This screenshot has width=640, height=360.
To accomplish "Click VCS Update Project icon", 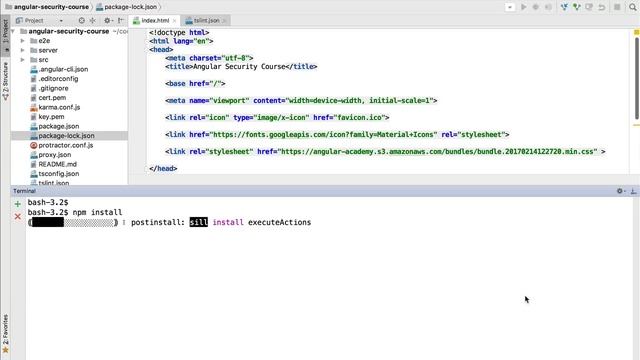I will 564,7.
